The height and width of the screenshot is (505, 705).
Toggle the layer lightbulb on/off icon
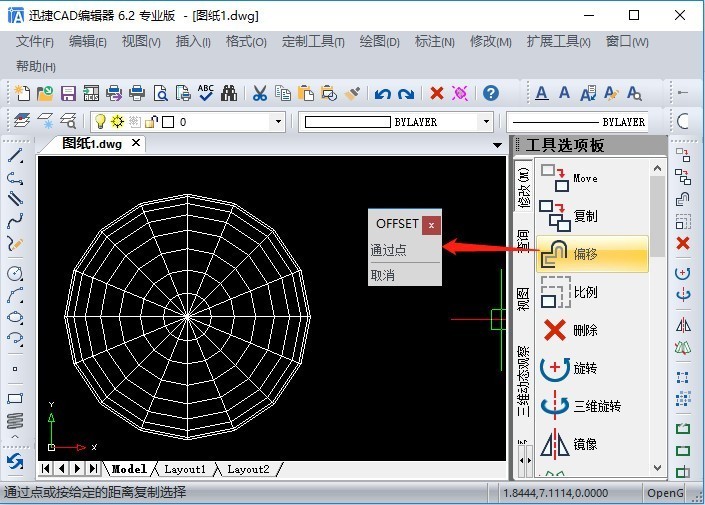coord(100,121)
